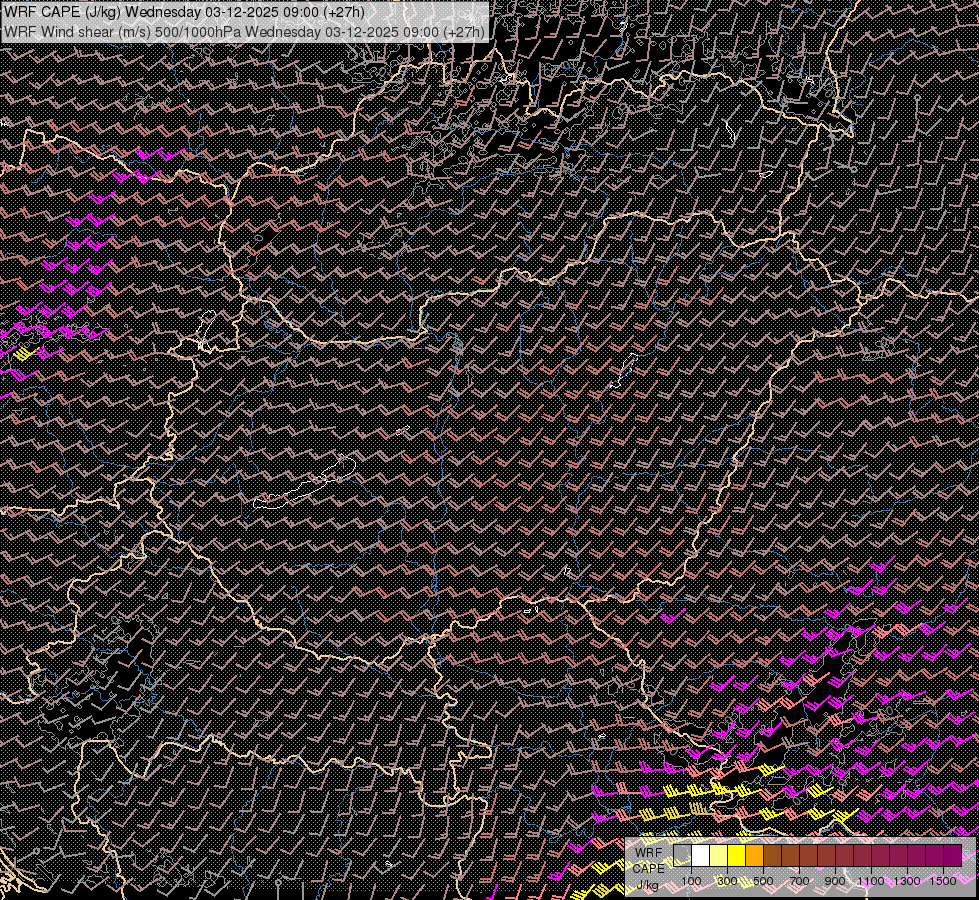Click the 1100 value under the color bar
Image resolution: width=979 pixels, height=900 pixels.
[871, 880]
